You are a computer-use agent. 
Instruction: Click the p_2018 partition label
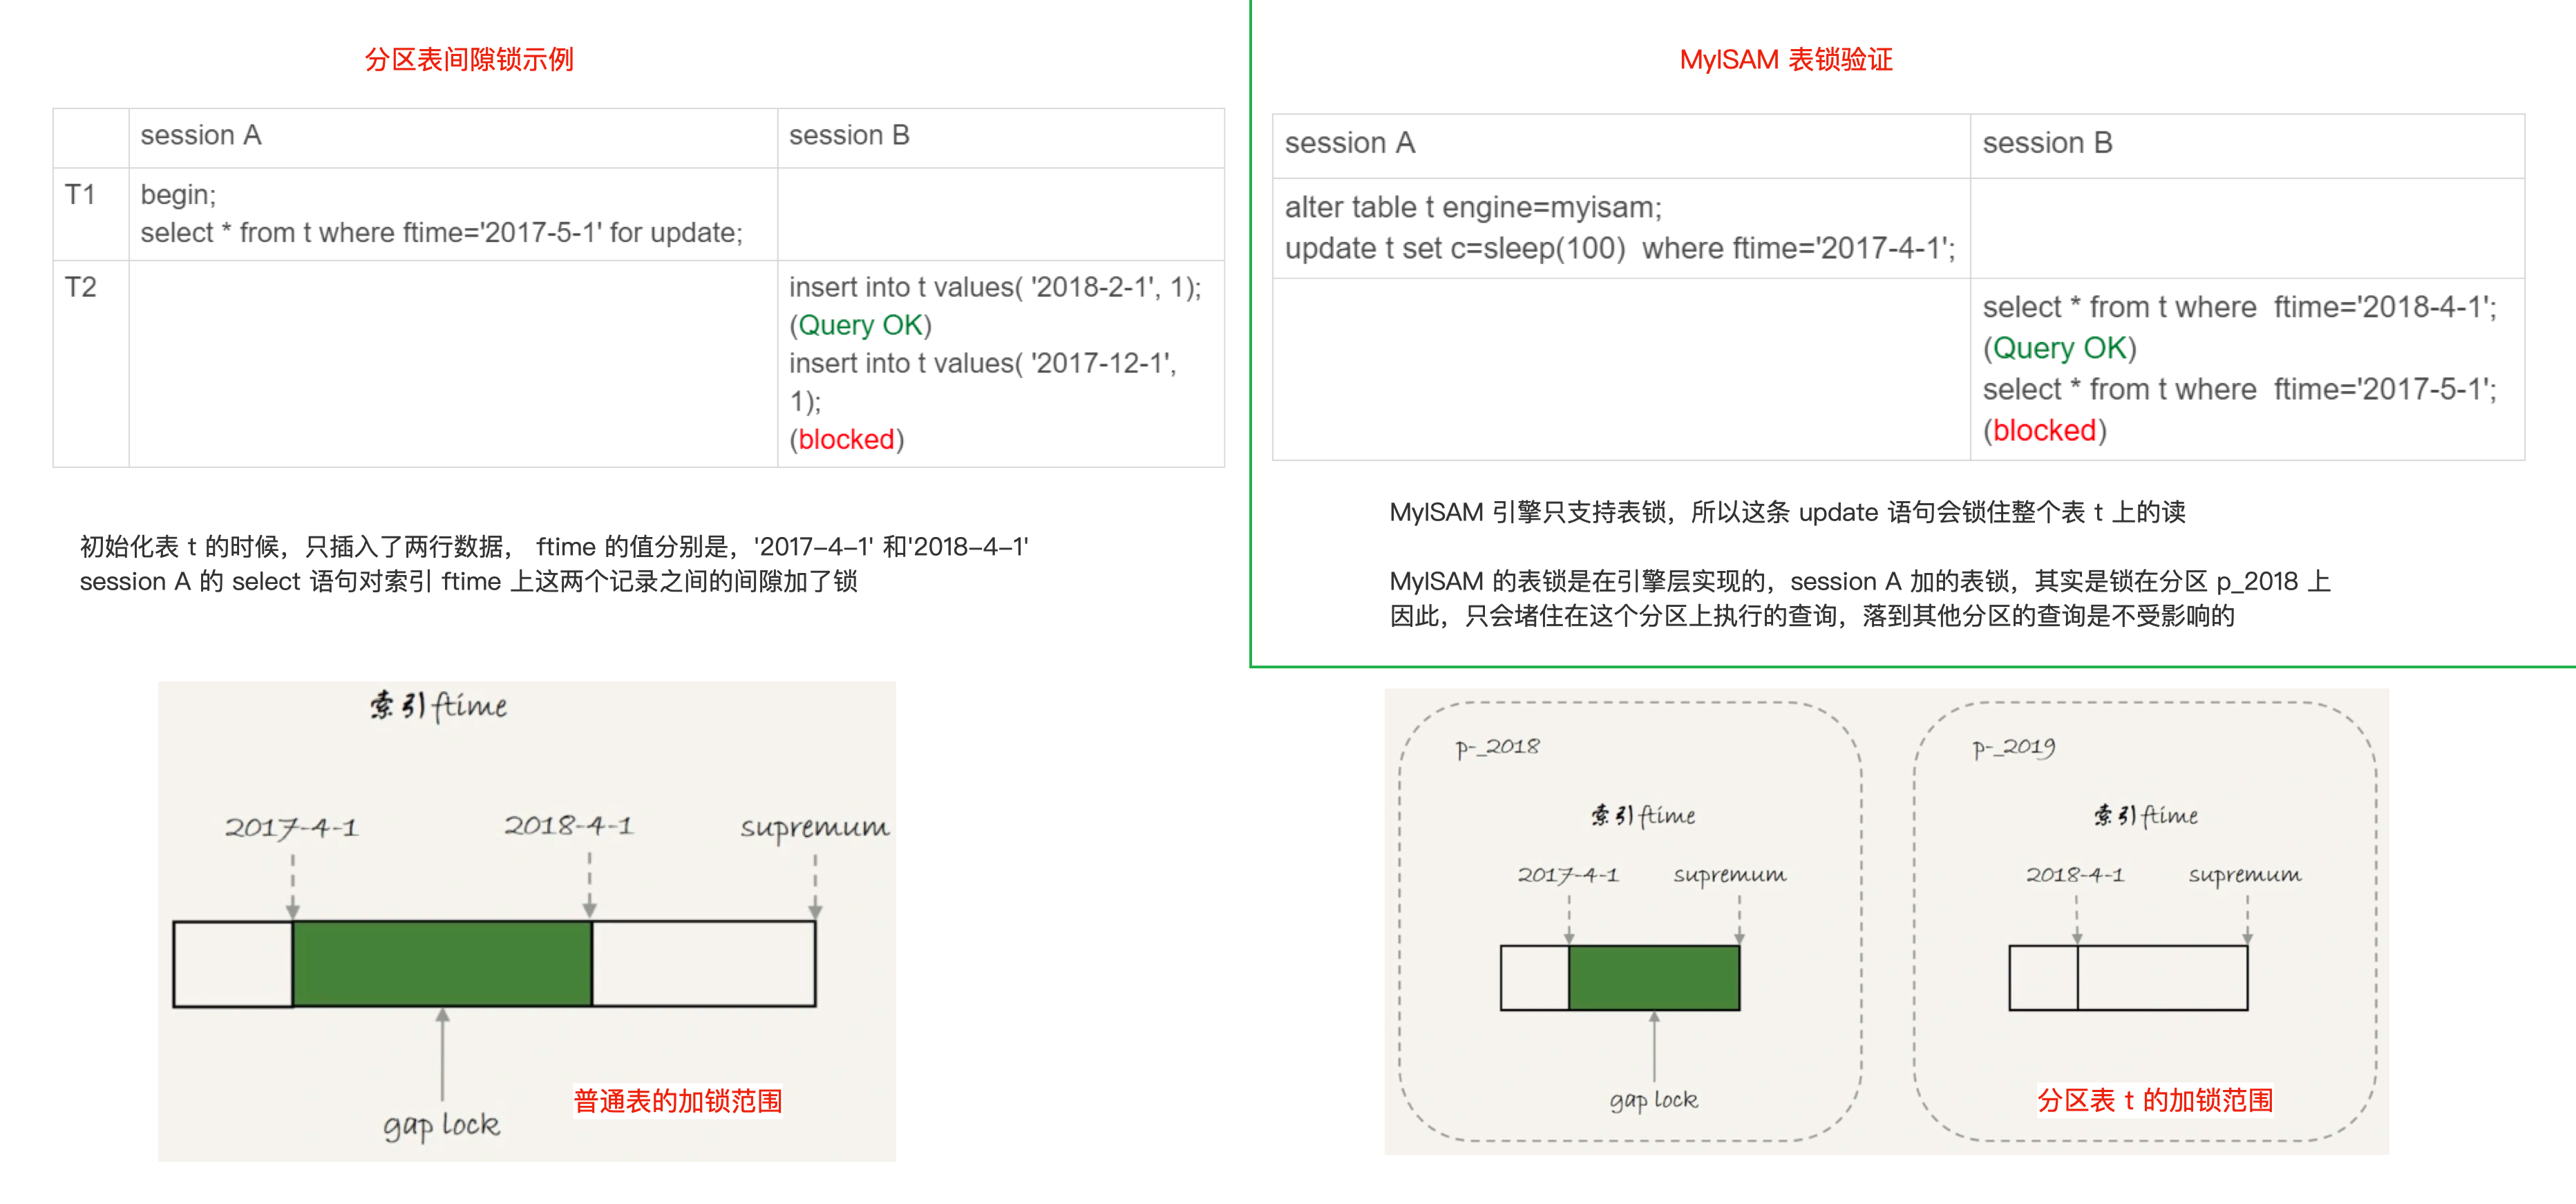1497,747
